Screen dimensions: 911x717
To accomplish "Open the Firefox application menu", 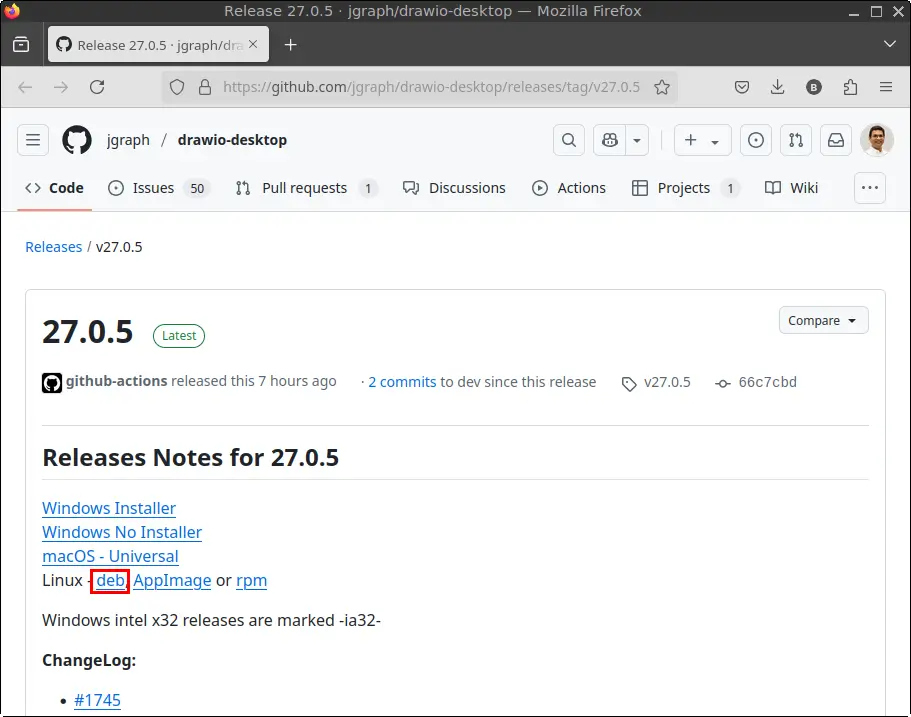I will [885, 87].
